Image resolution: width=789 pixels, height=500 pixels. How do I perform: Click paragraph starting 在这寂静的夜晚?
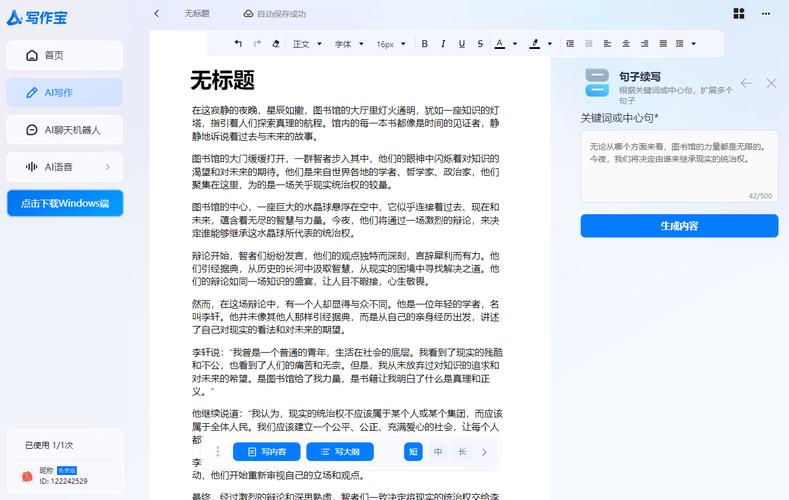pos(345,123)
